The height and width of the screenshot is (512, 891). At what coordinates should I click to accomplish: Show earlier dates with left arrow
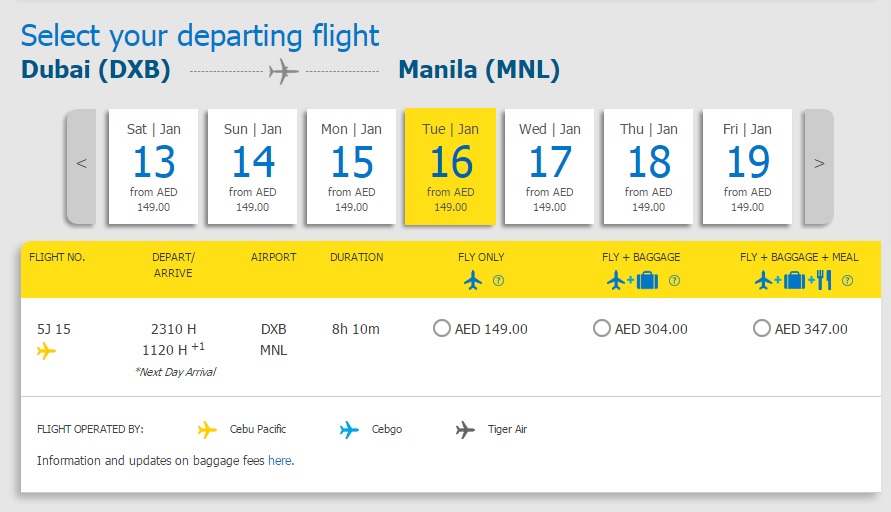(81, 166)
